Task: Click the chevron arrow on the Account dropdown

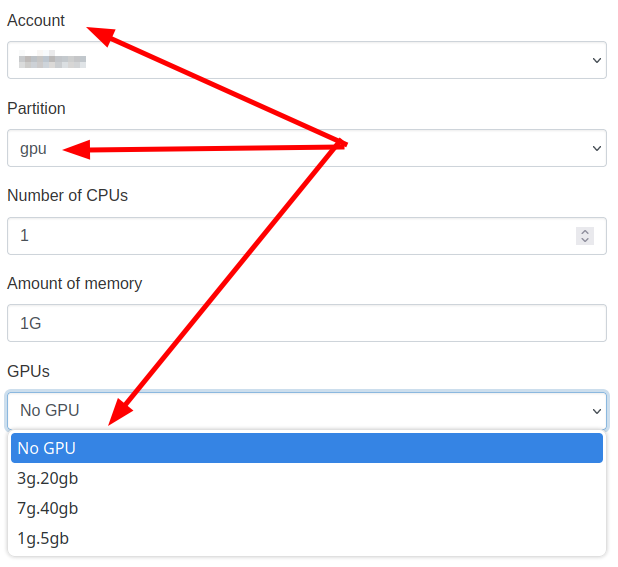Action: (x=597, y=60)
